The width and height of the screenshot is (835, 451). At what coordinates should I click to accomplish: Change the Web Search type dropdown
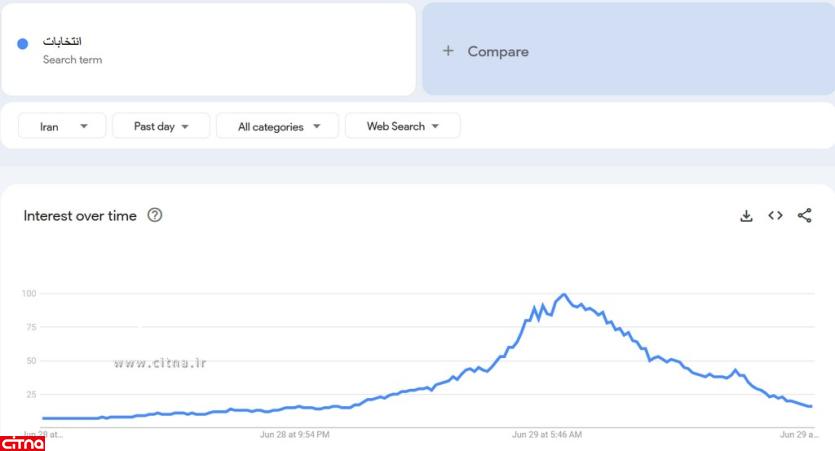(402, 126)
